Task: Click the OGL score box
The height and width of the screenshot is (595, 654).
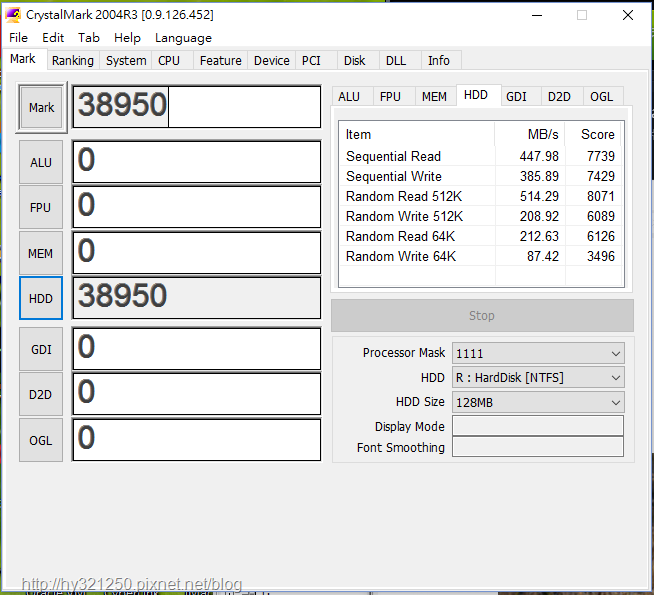Action: [x=197, y=440]
